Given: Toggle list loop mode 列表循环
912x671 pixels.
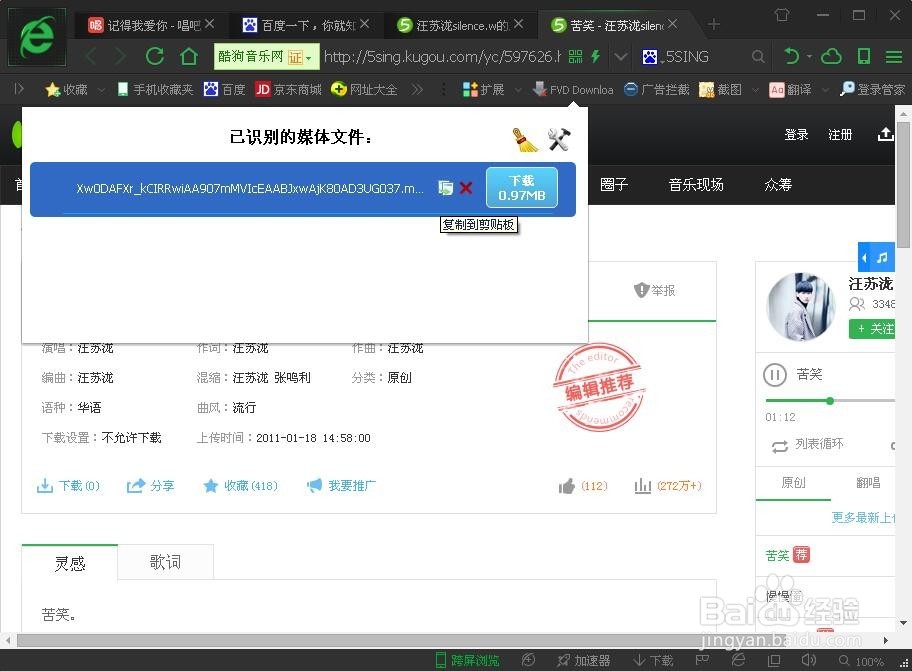Looking at the screenshot, I should tap(807, 445).
